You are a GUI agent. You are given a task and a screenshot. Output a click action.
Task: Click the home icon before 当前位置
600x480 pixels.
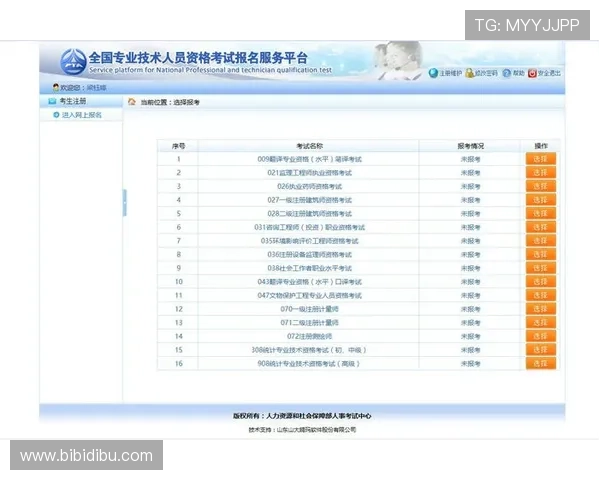point(132,101)
